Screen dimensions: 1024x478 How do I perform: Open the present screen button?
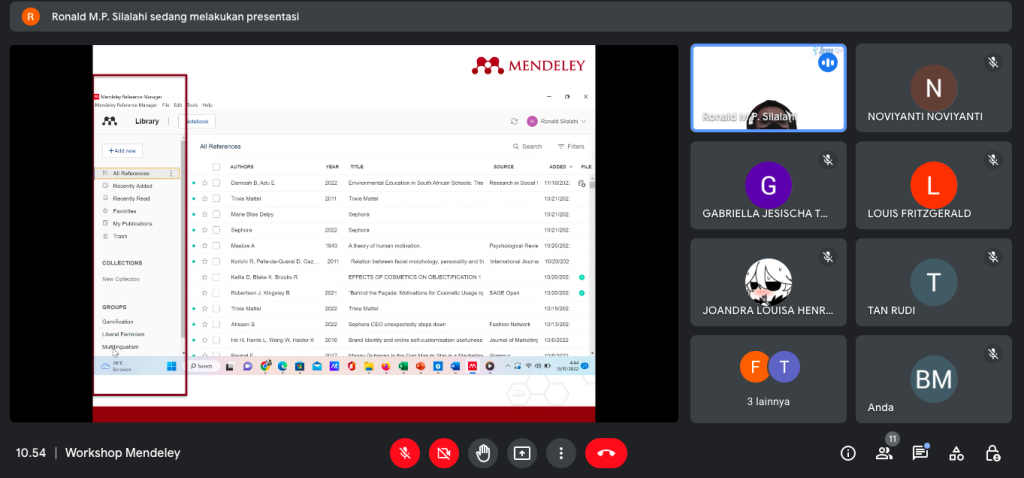(x=522, y=453)
